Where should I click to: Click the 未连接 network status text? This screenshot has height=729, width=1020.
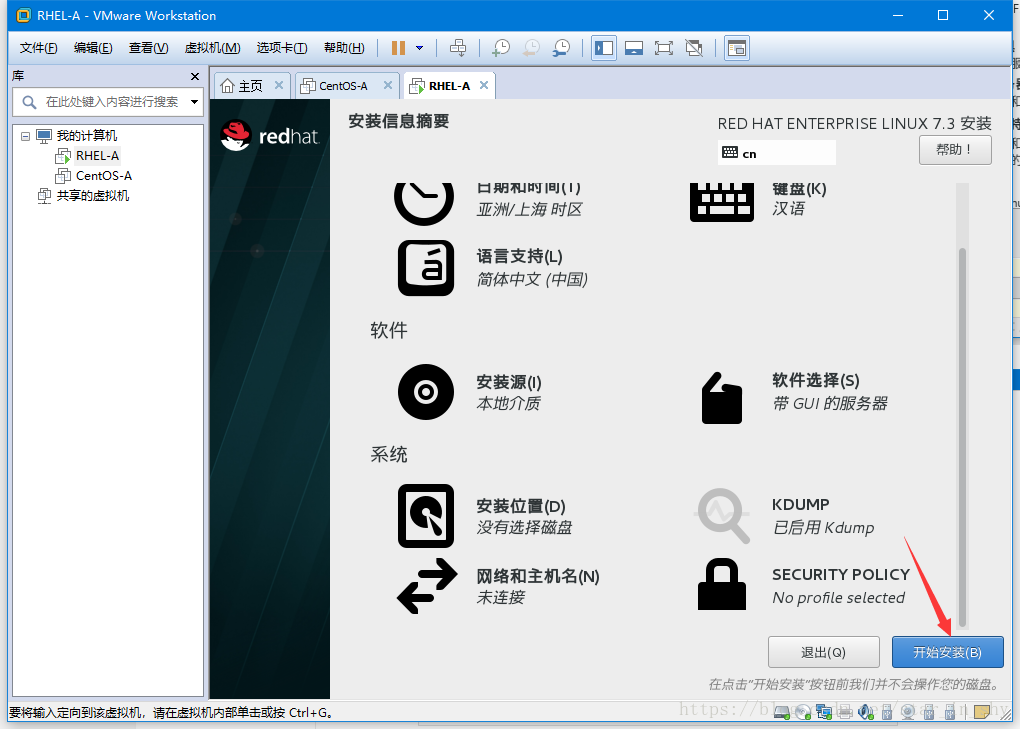pyautogui.click(x=500, y=598)
